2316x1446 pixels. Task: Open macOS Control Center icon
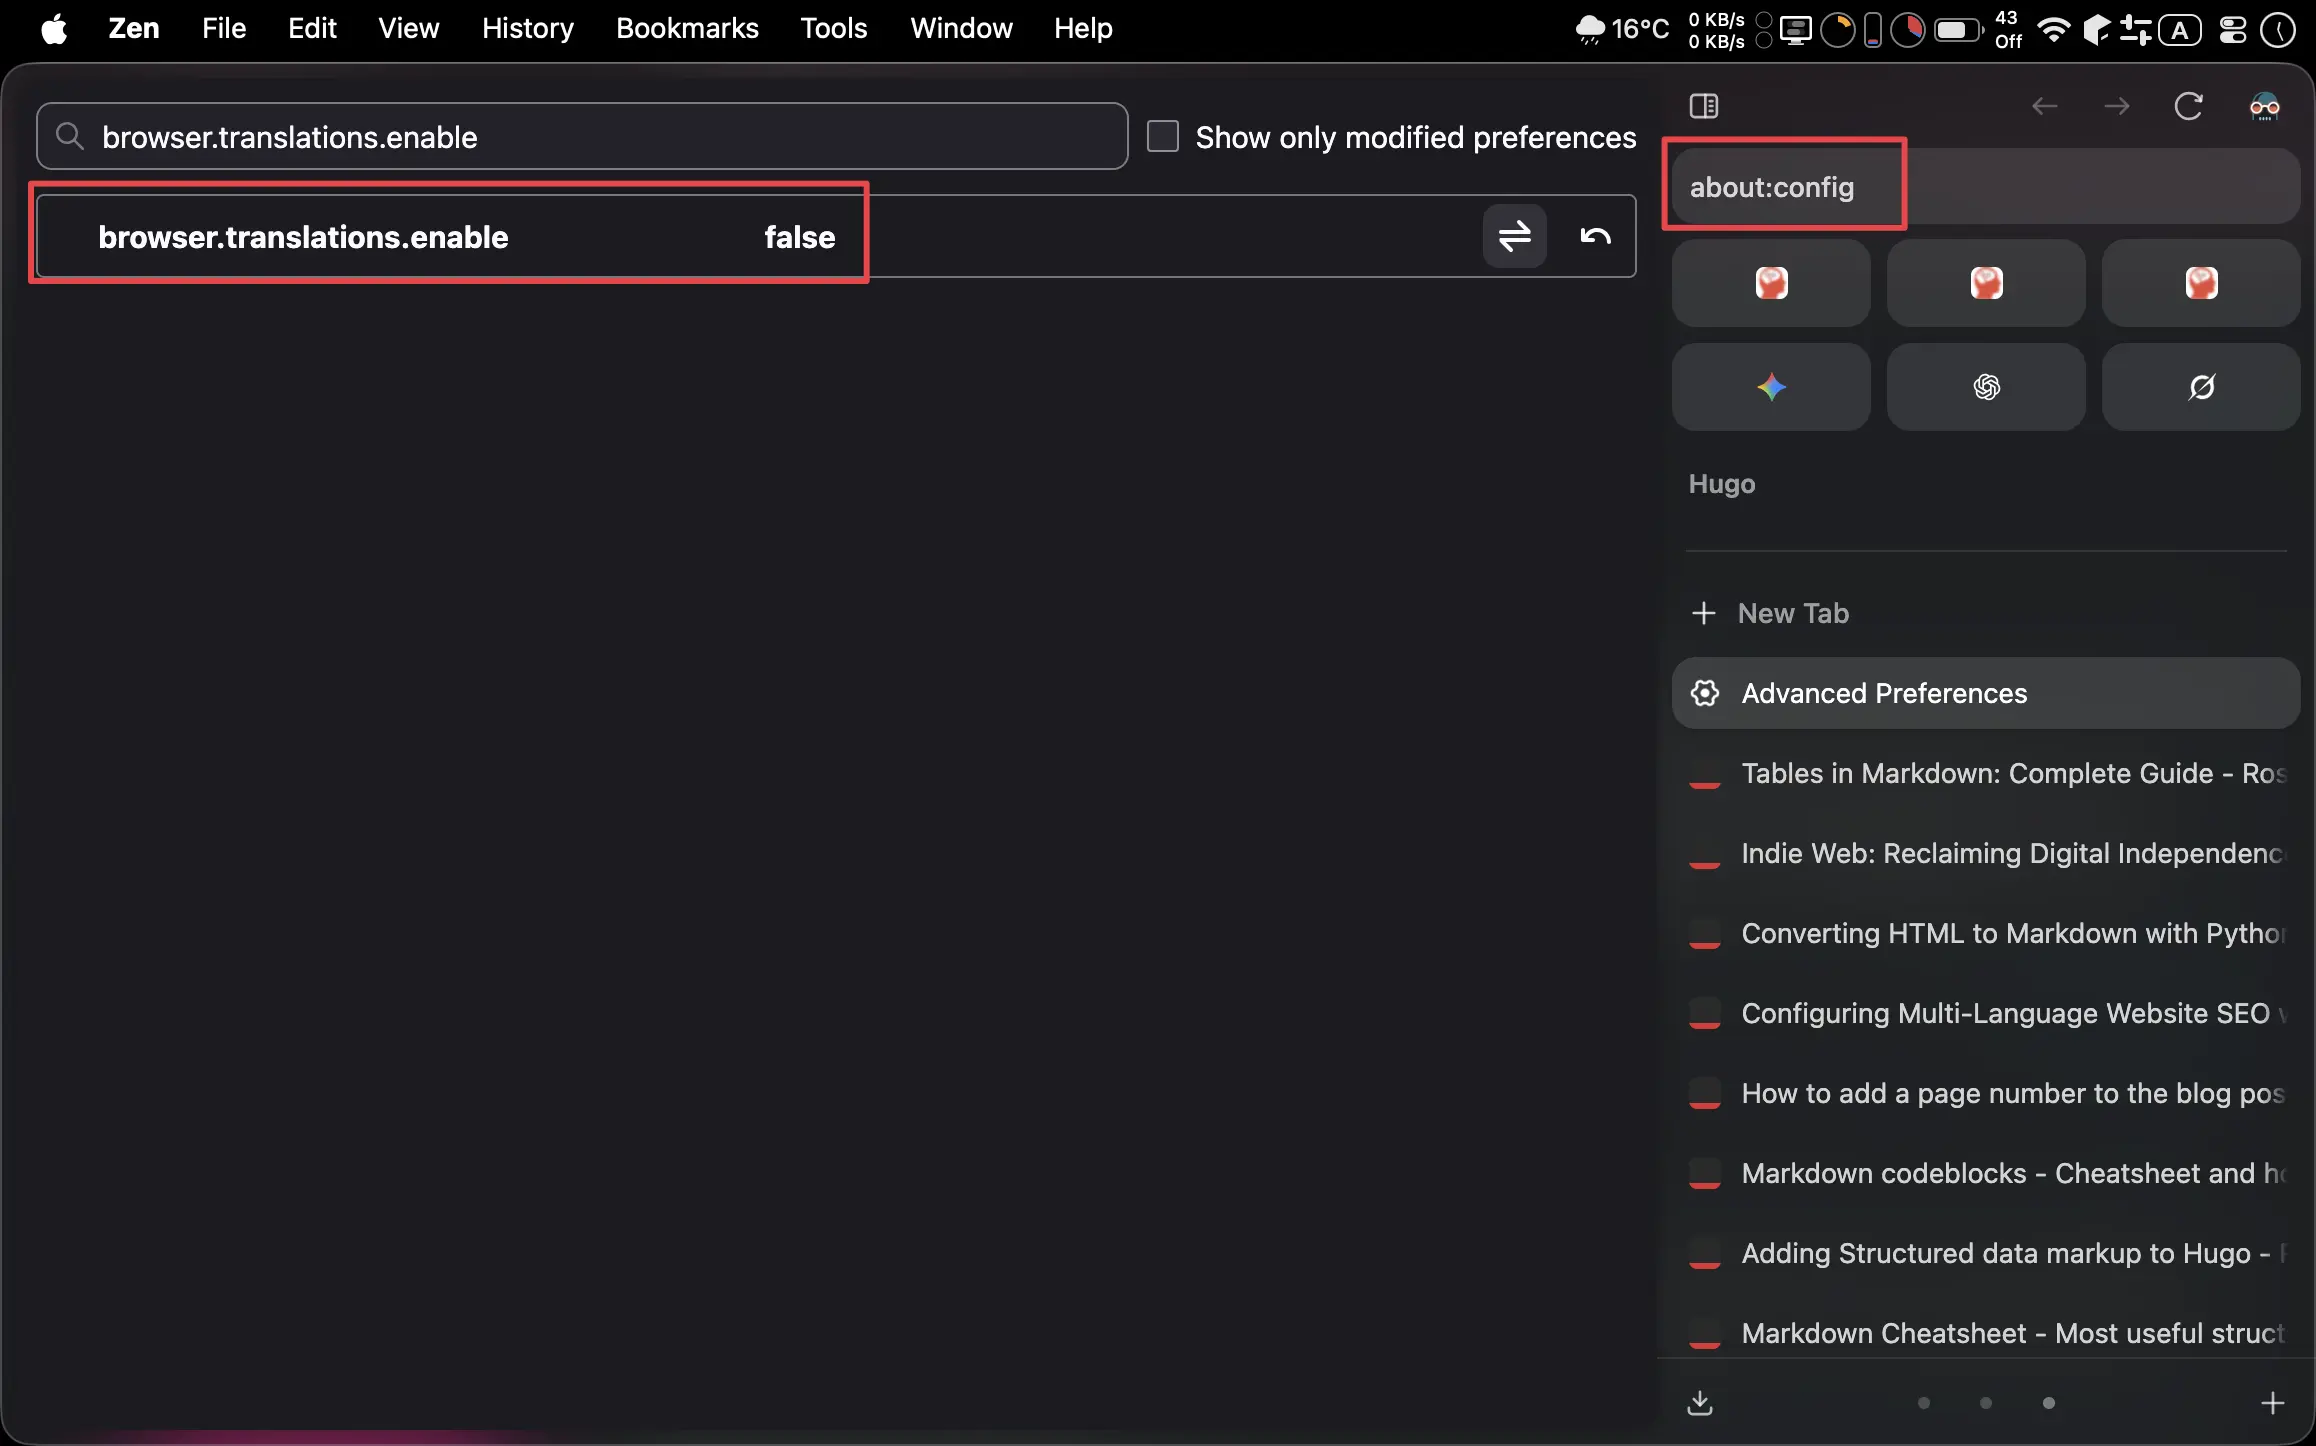[2232, 30]
